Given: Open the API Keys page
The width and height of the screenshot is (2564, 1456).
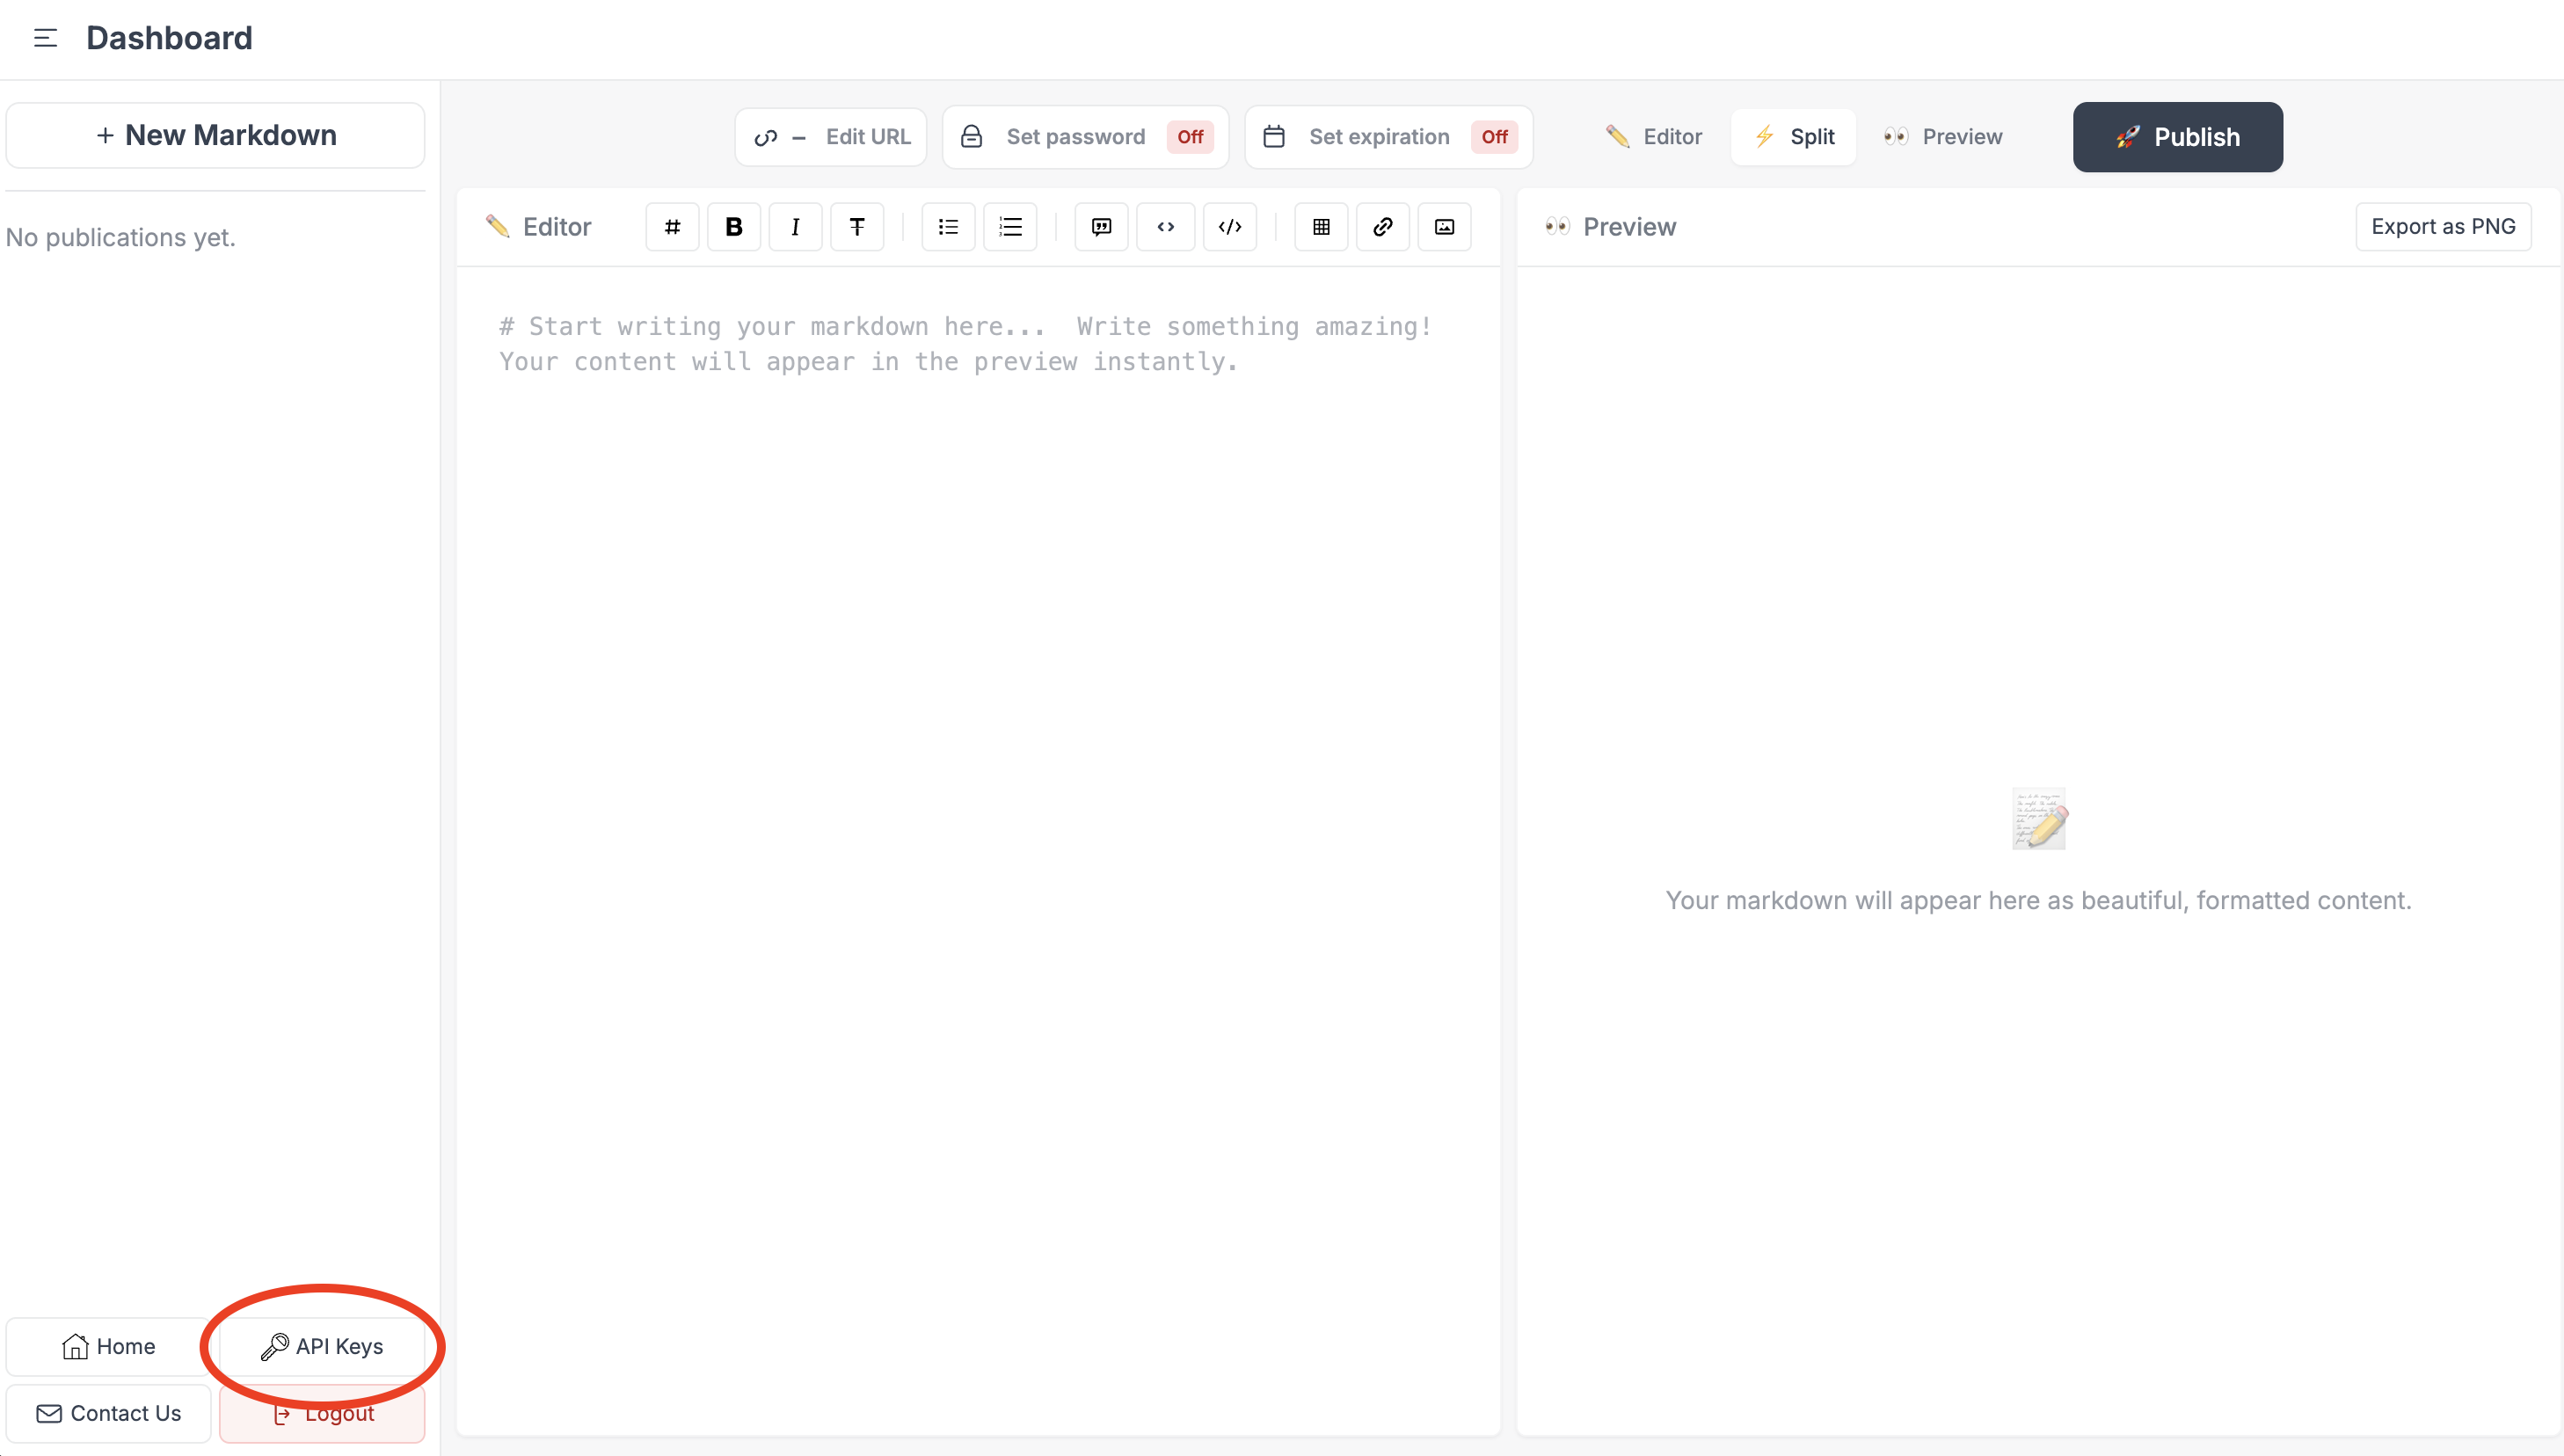Looking at the screenshot, I should click(322, 1346).
